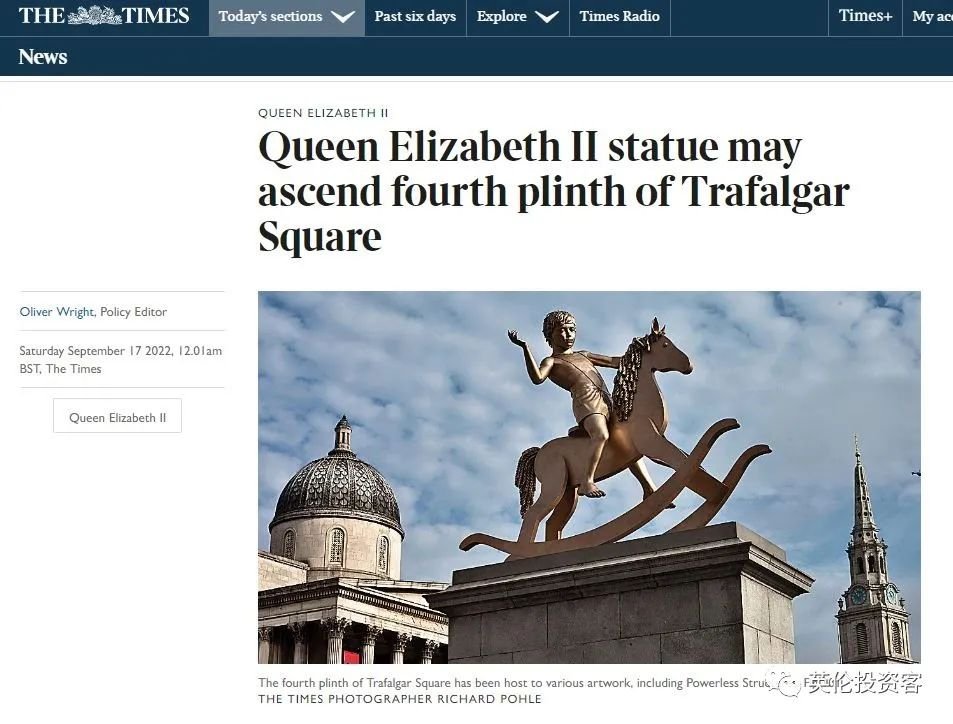Viewport: 953px width, 724px height.
Task: Click the QUEEN ELIZABETH II topic label
Action: click(x=323, y=113)
